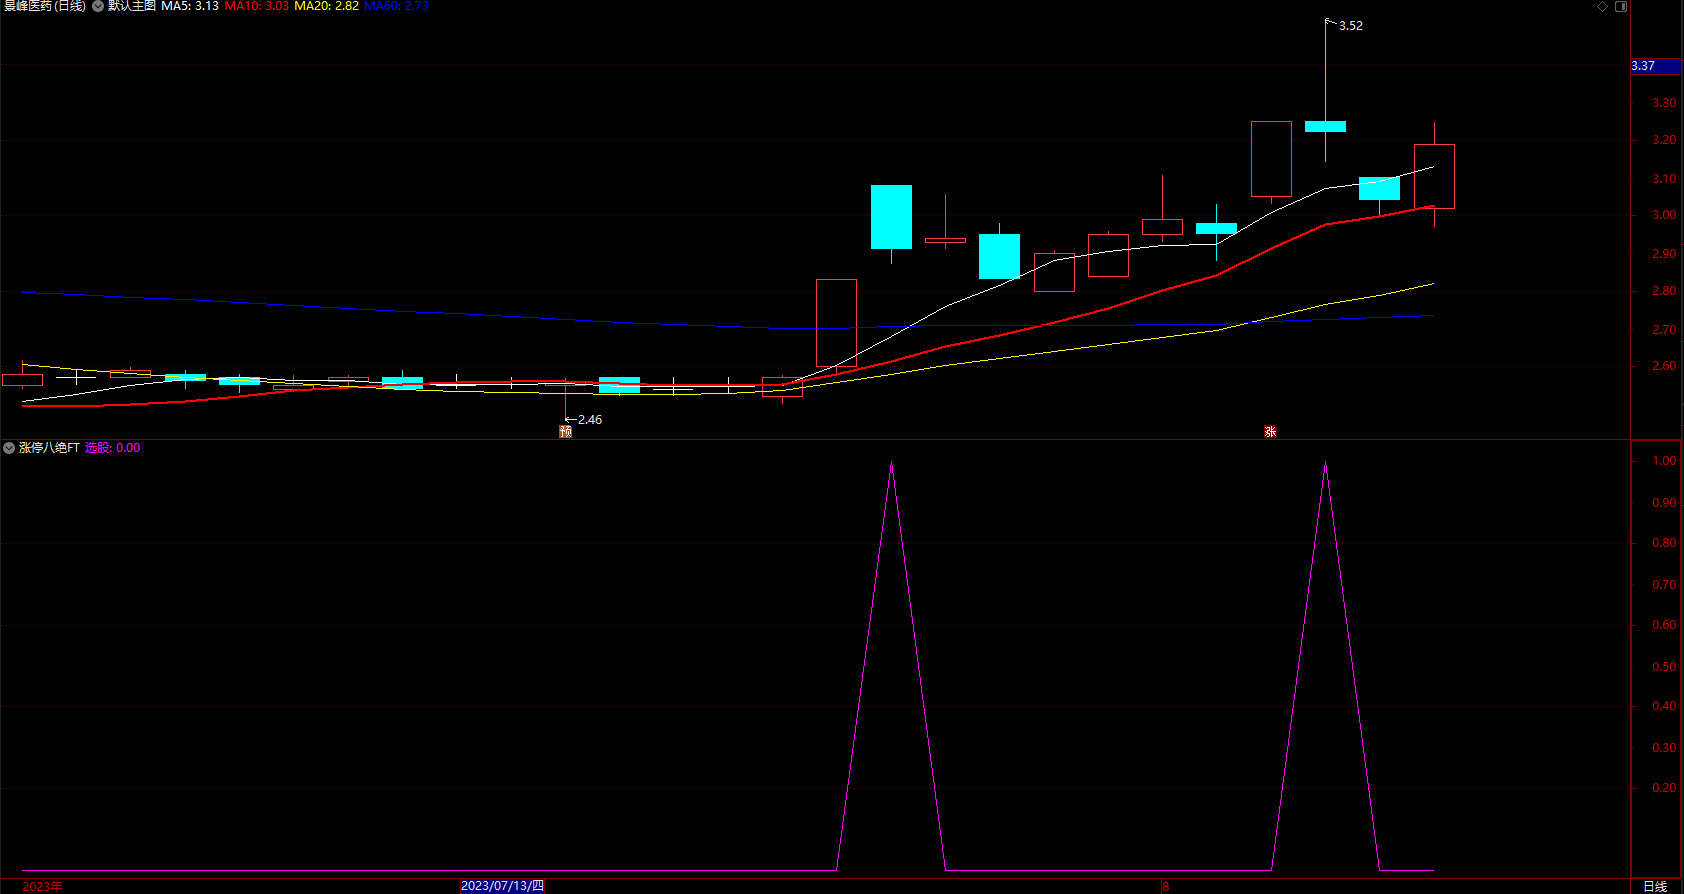Click the 景峰医药(日线) stock title
1684x894 pixels.
coord(45,6)
